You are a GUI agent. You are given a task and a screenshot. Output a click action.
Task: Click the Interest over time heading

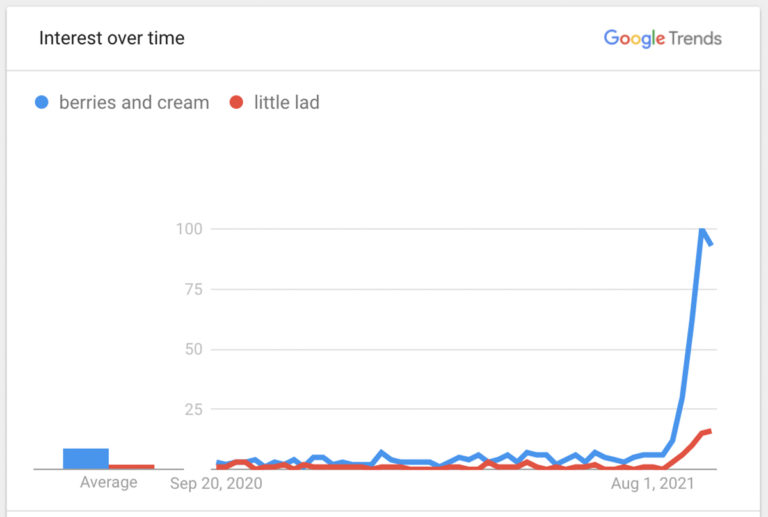point(111,39)
